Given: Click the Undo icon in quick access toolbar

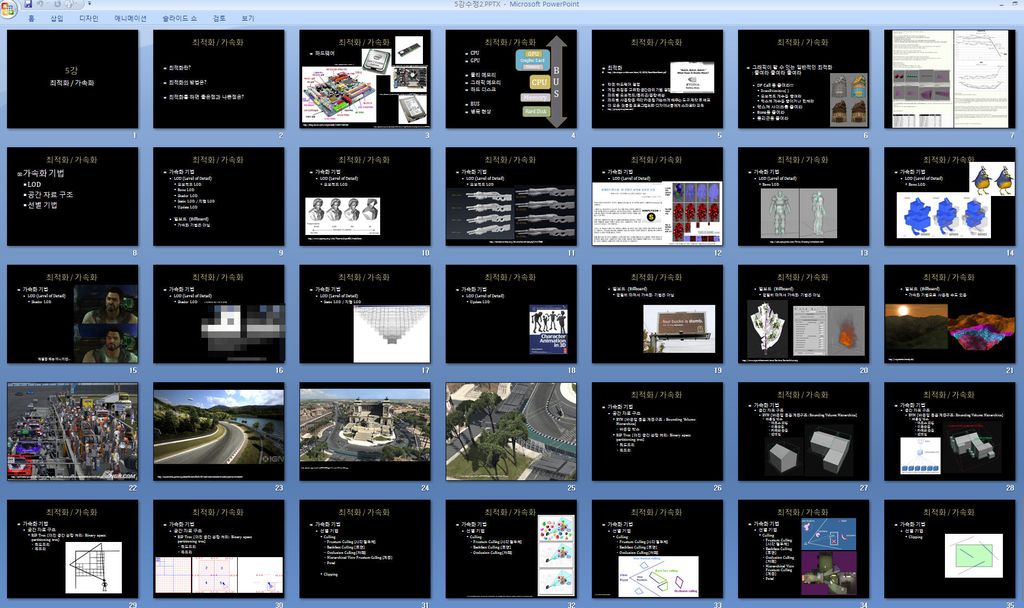Looking at the screenshot, I should pyautogui.click(x=42, y=4).
